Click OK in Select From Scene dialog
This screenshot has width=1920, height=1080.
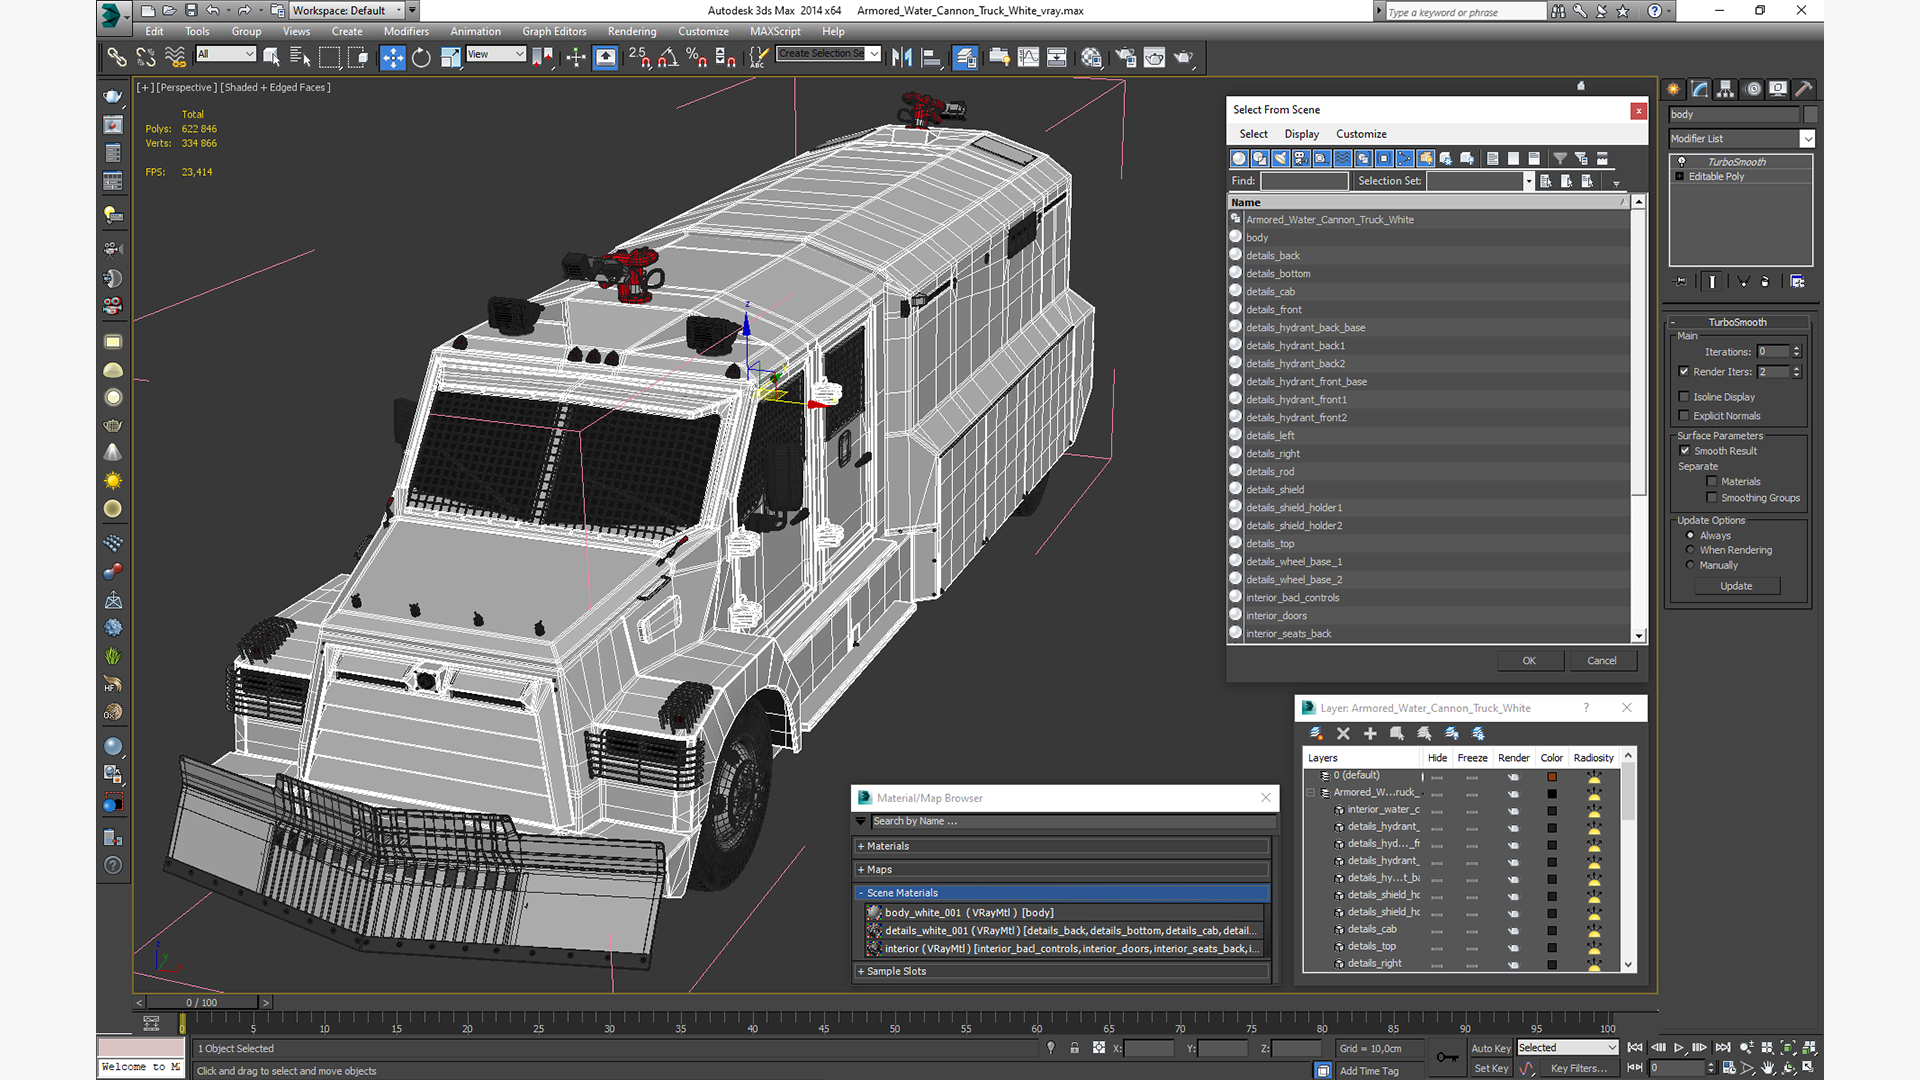click(x=1529, y=661)
